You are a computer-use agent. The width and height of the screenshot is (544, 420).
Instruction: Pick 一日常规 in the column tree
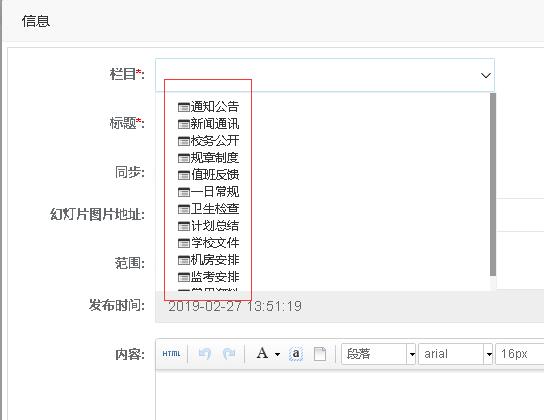click(215, 191)
